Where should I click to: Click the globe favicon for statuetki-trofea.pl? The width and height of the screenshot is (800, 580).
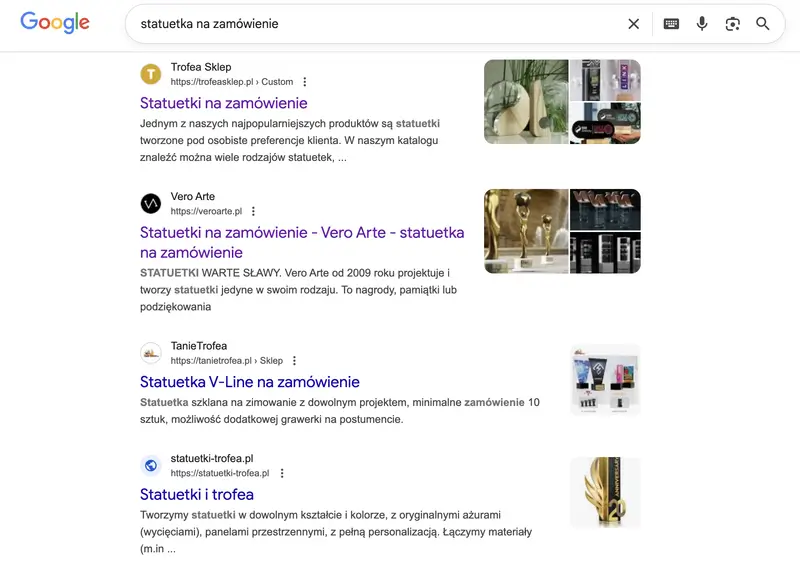click(151, 465)
